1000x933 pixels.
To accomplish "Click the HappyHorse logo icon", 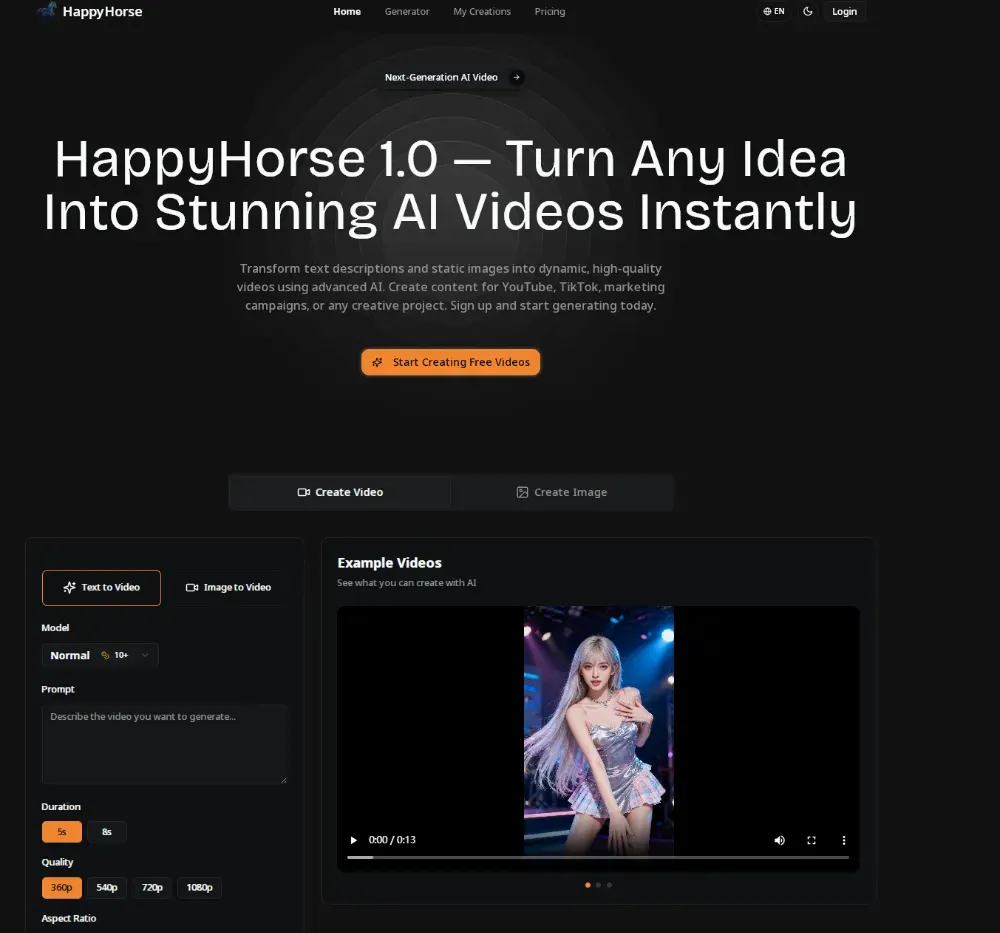I will (x=47, y=10).
